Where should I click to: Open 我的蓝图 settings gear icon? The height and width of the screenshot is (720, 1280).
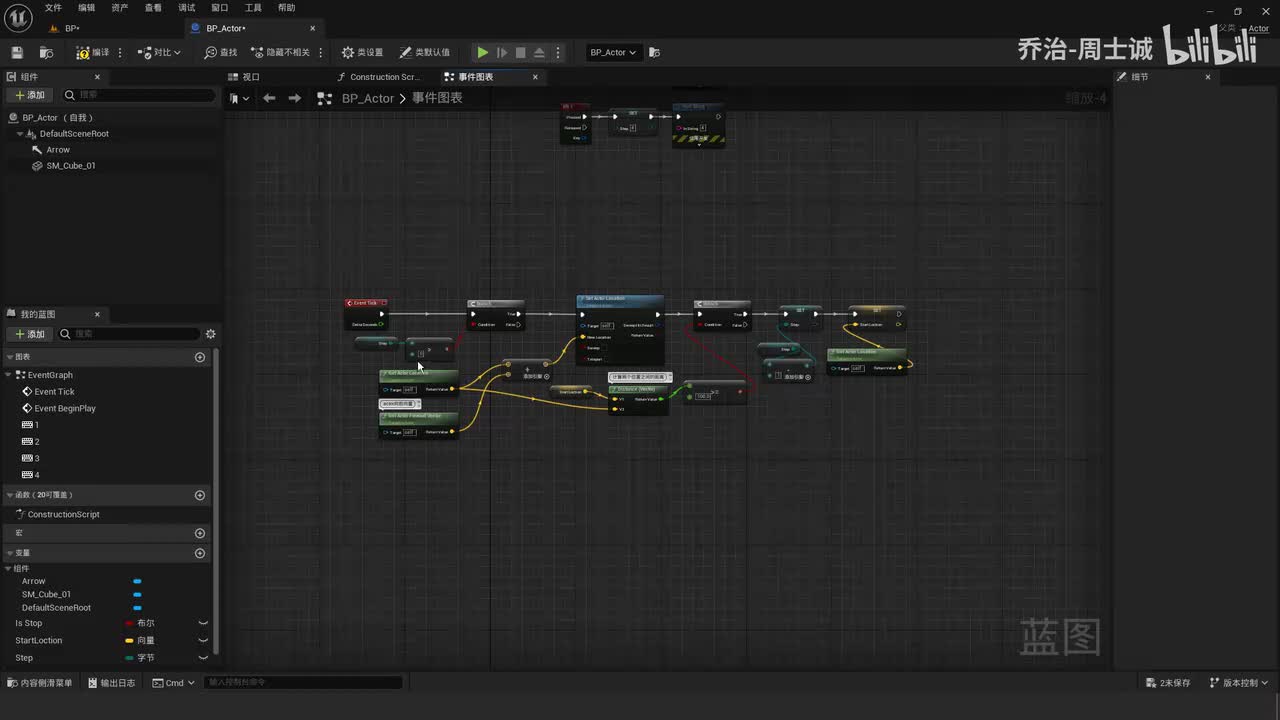pyautogui.click(x=210, y=334)
